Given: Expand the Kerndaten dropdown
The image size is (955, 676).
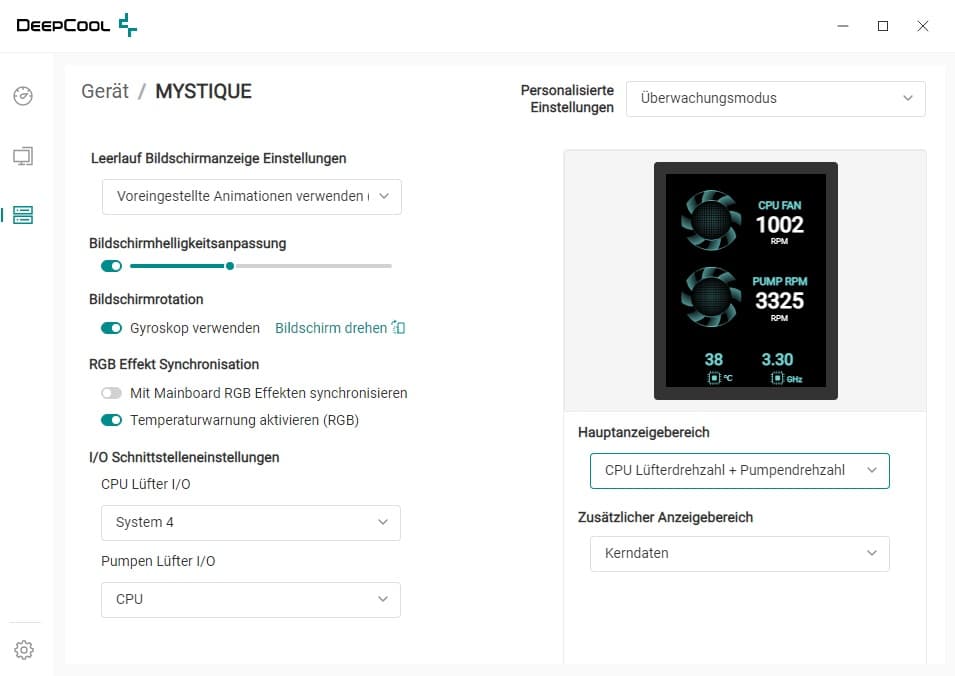Looking at the screenshot, I should click(x=739, y=553).
